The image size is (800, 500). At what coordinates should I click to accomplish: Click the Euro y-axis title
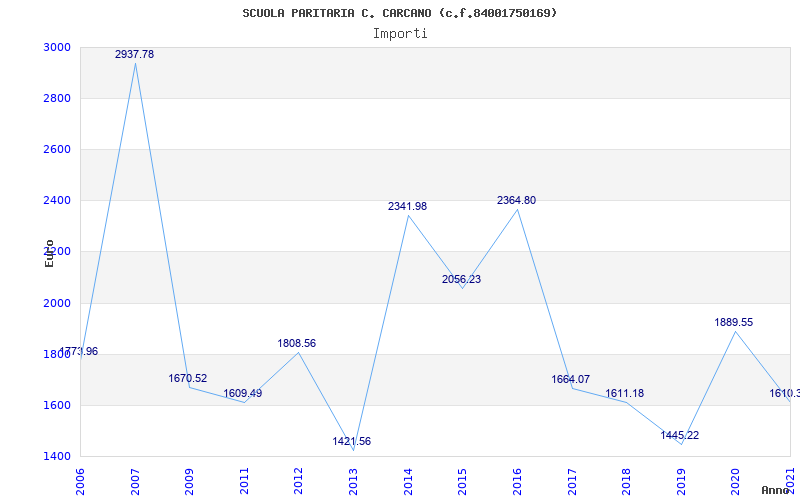click(x=49, y=253)
